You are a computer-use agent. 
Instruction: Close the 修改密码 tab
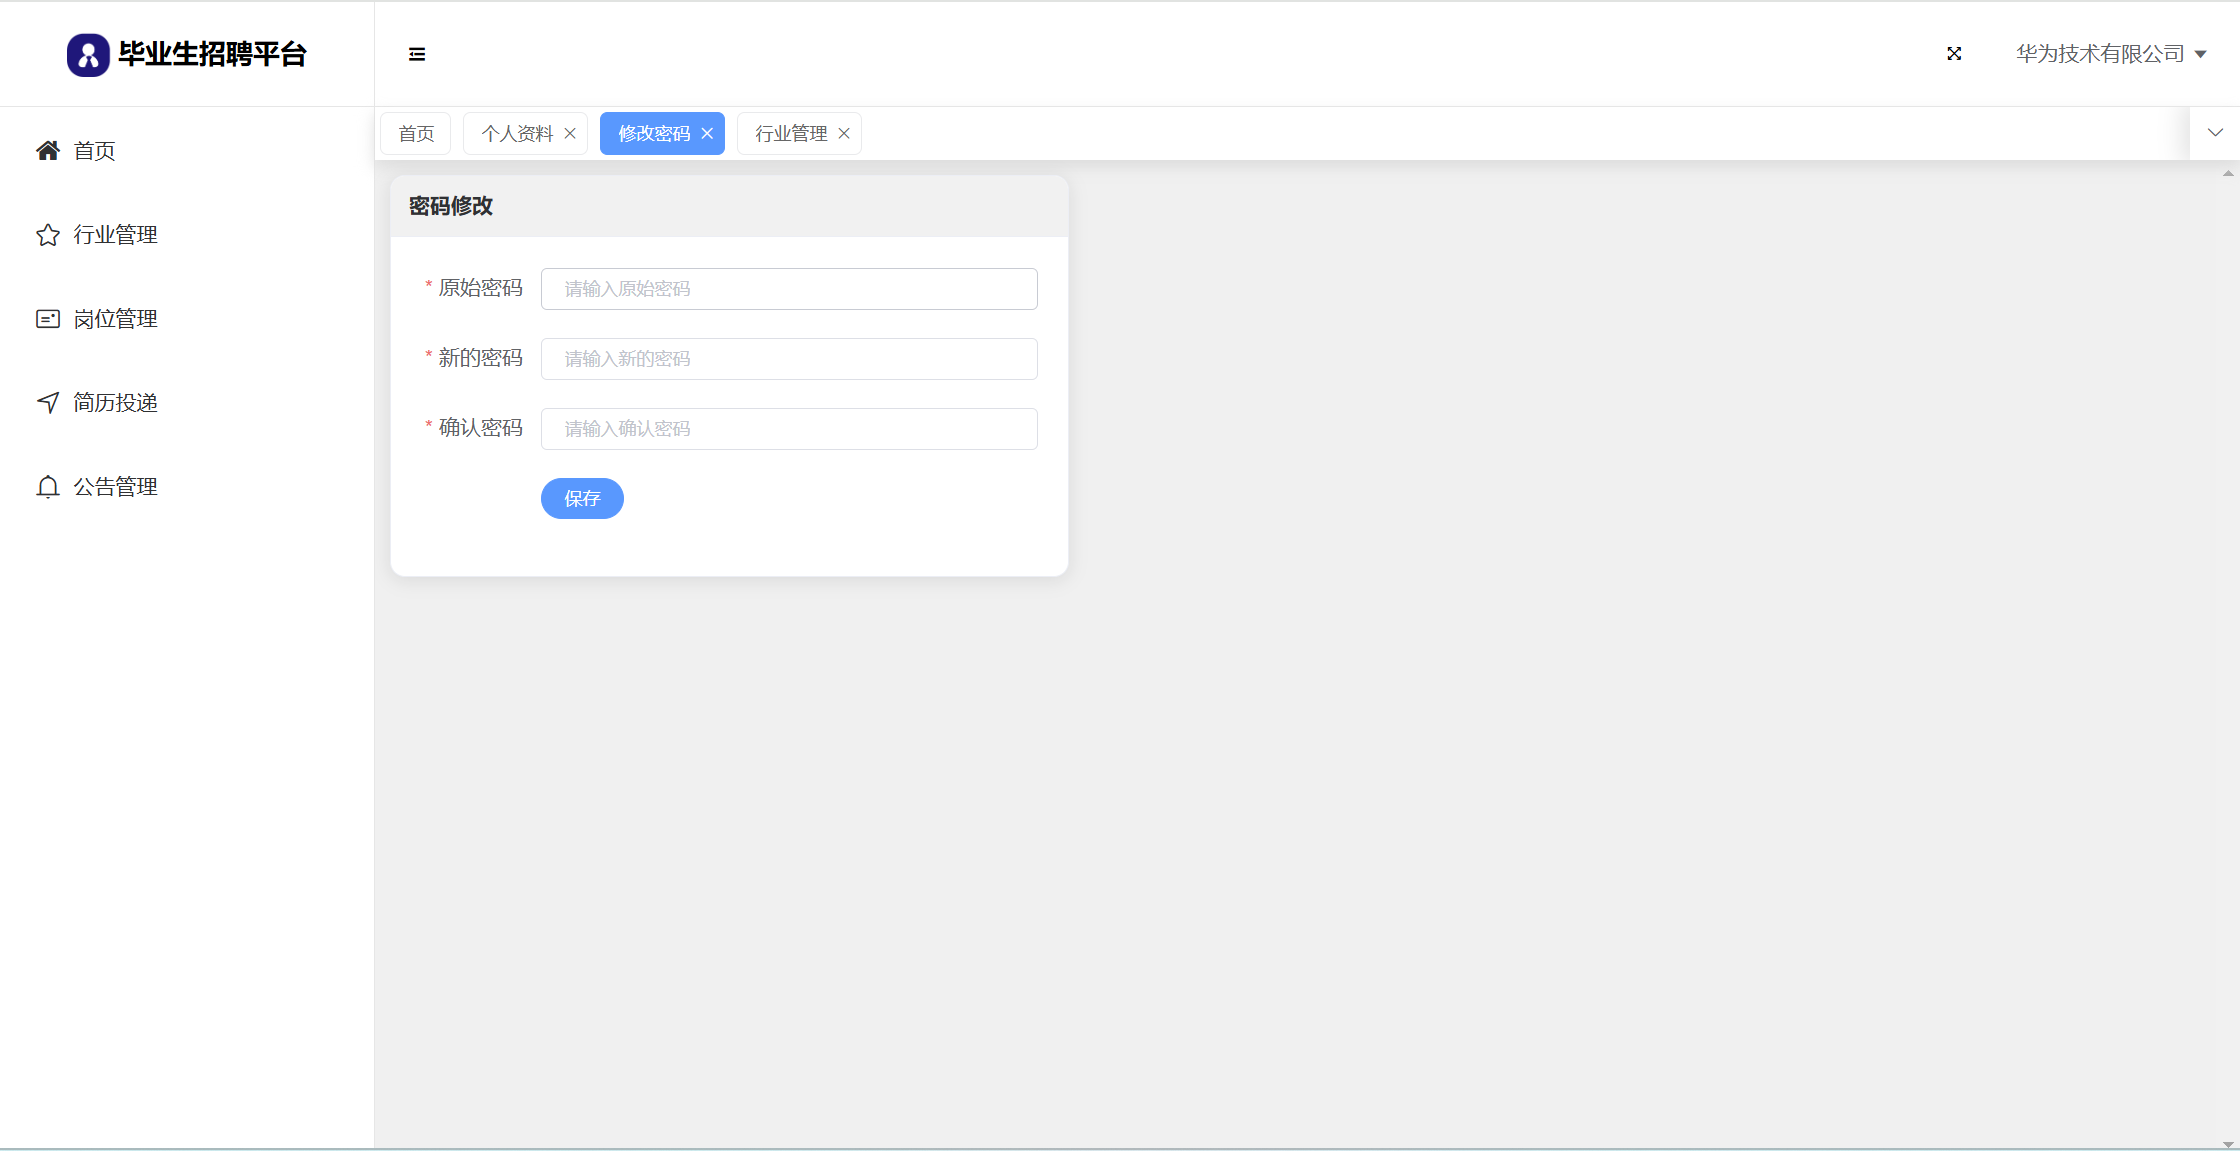pos(707,134)
